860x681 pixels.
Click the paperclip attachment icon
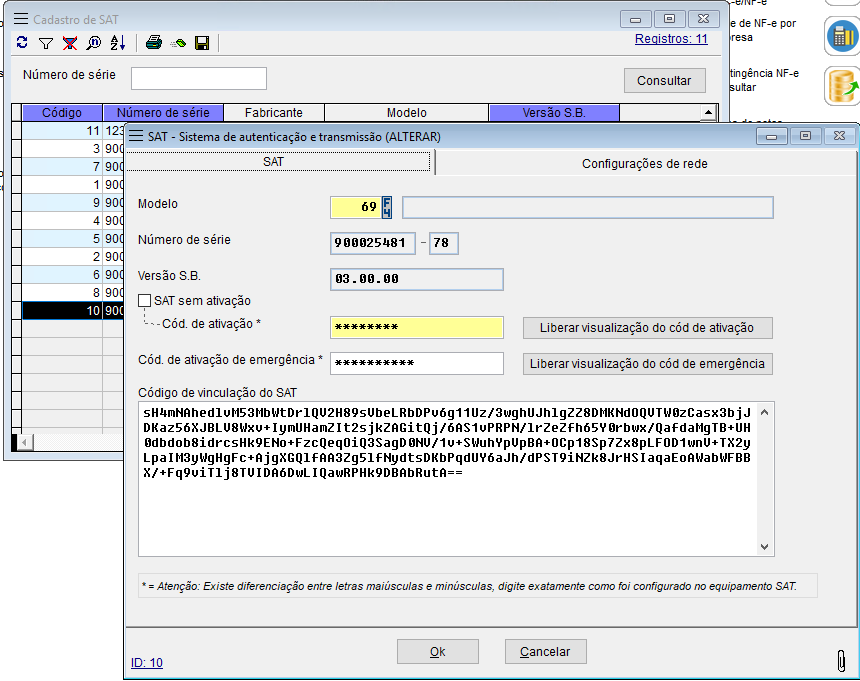coord(841,661)
